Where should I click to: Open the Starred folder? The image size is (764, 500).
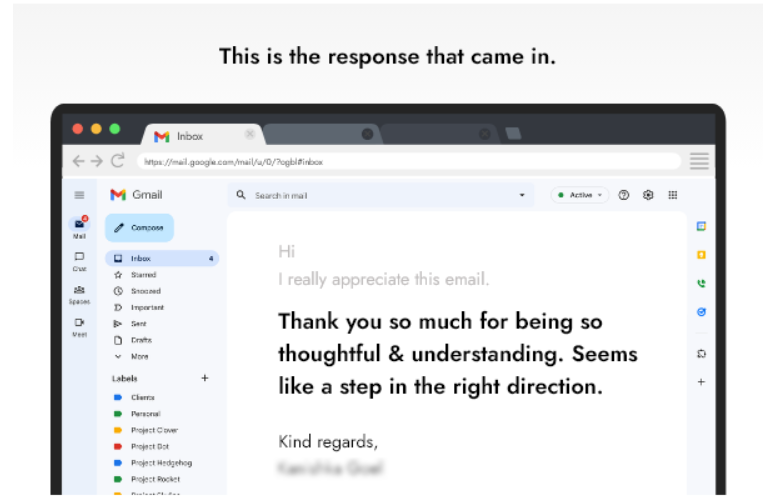click(143, 274)
